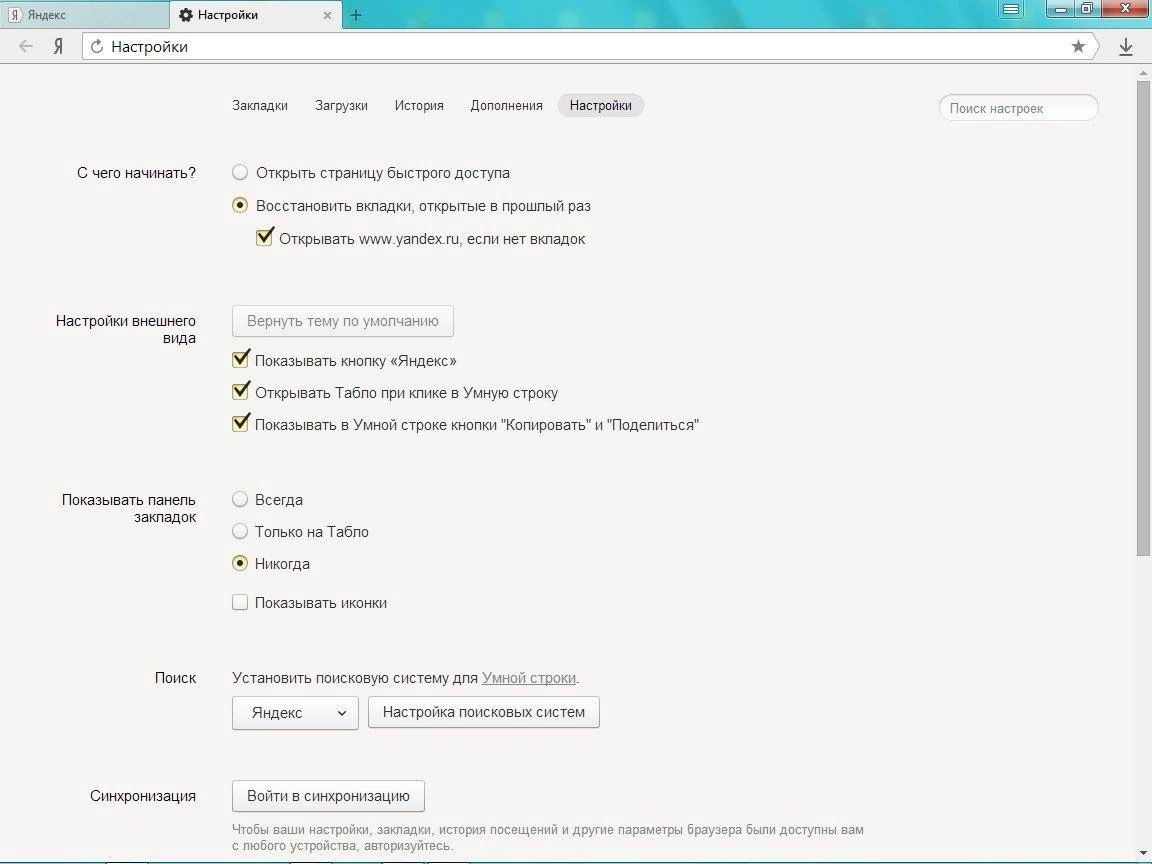The width and height of the screenshot is (1152, 864).
Task: Select 'Никогда' for bookmarks panel
Action: [240, 564]
